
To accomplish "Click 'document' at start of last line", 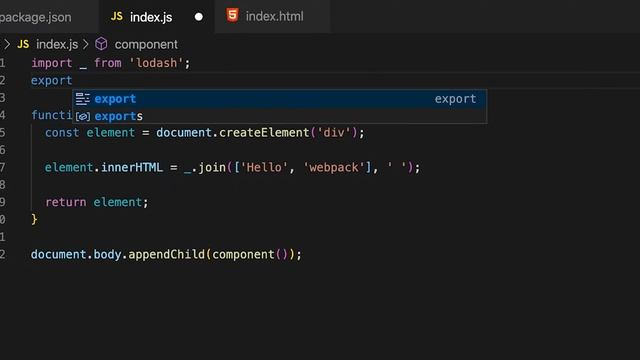I will (58, 254).
